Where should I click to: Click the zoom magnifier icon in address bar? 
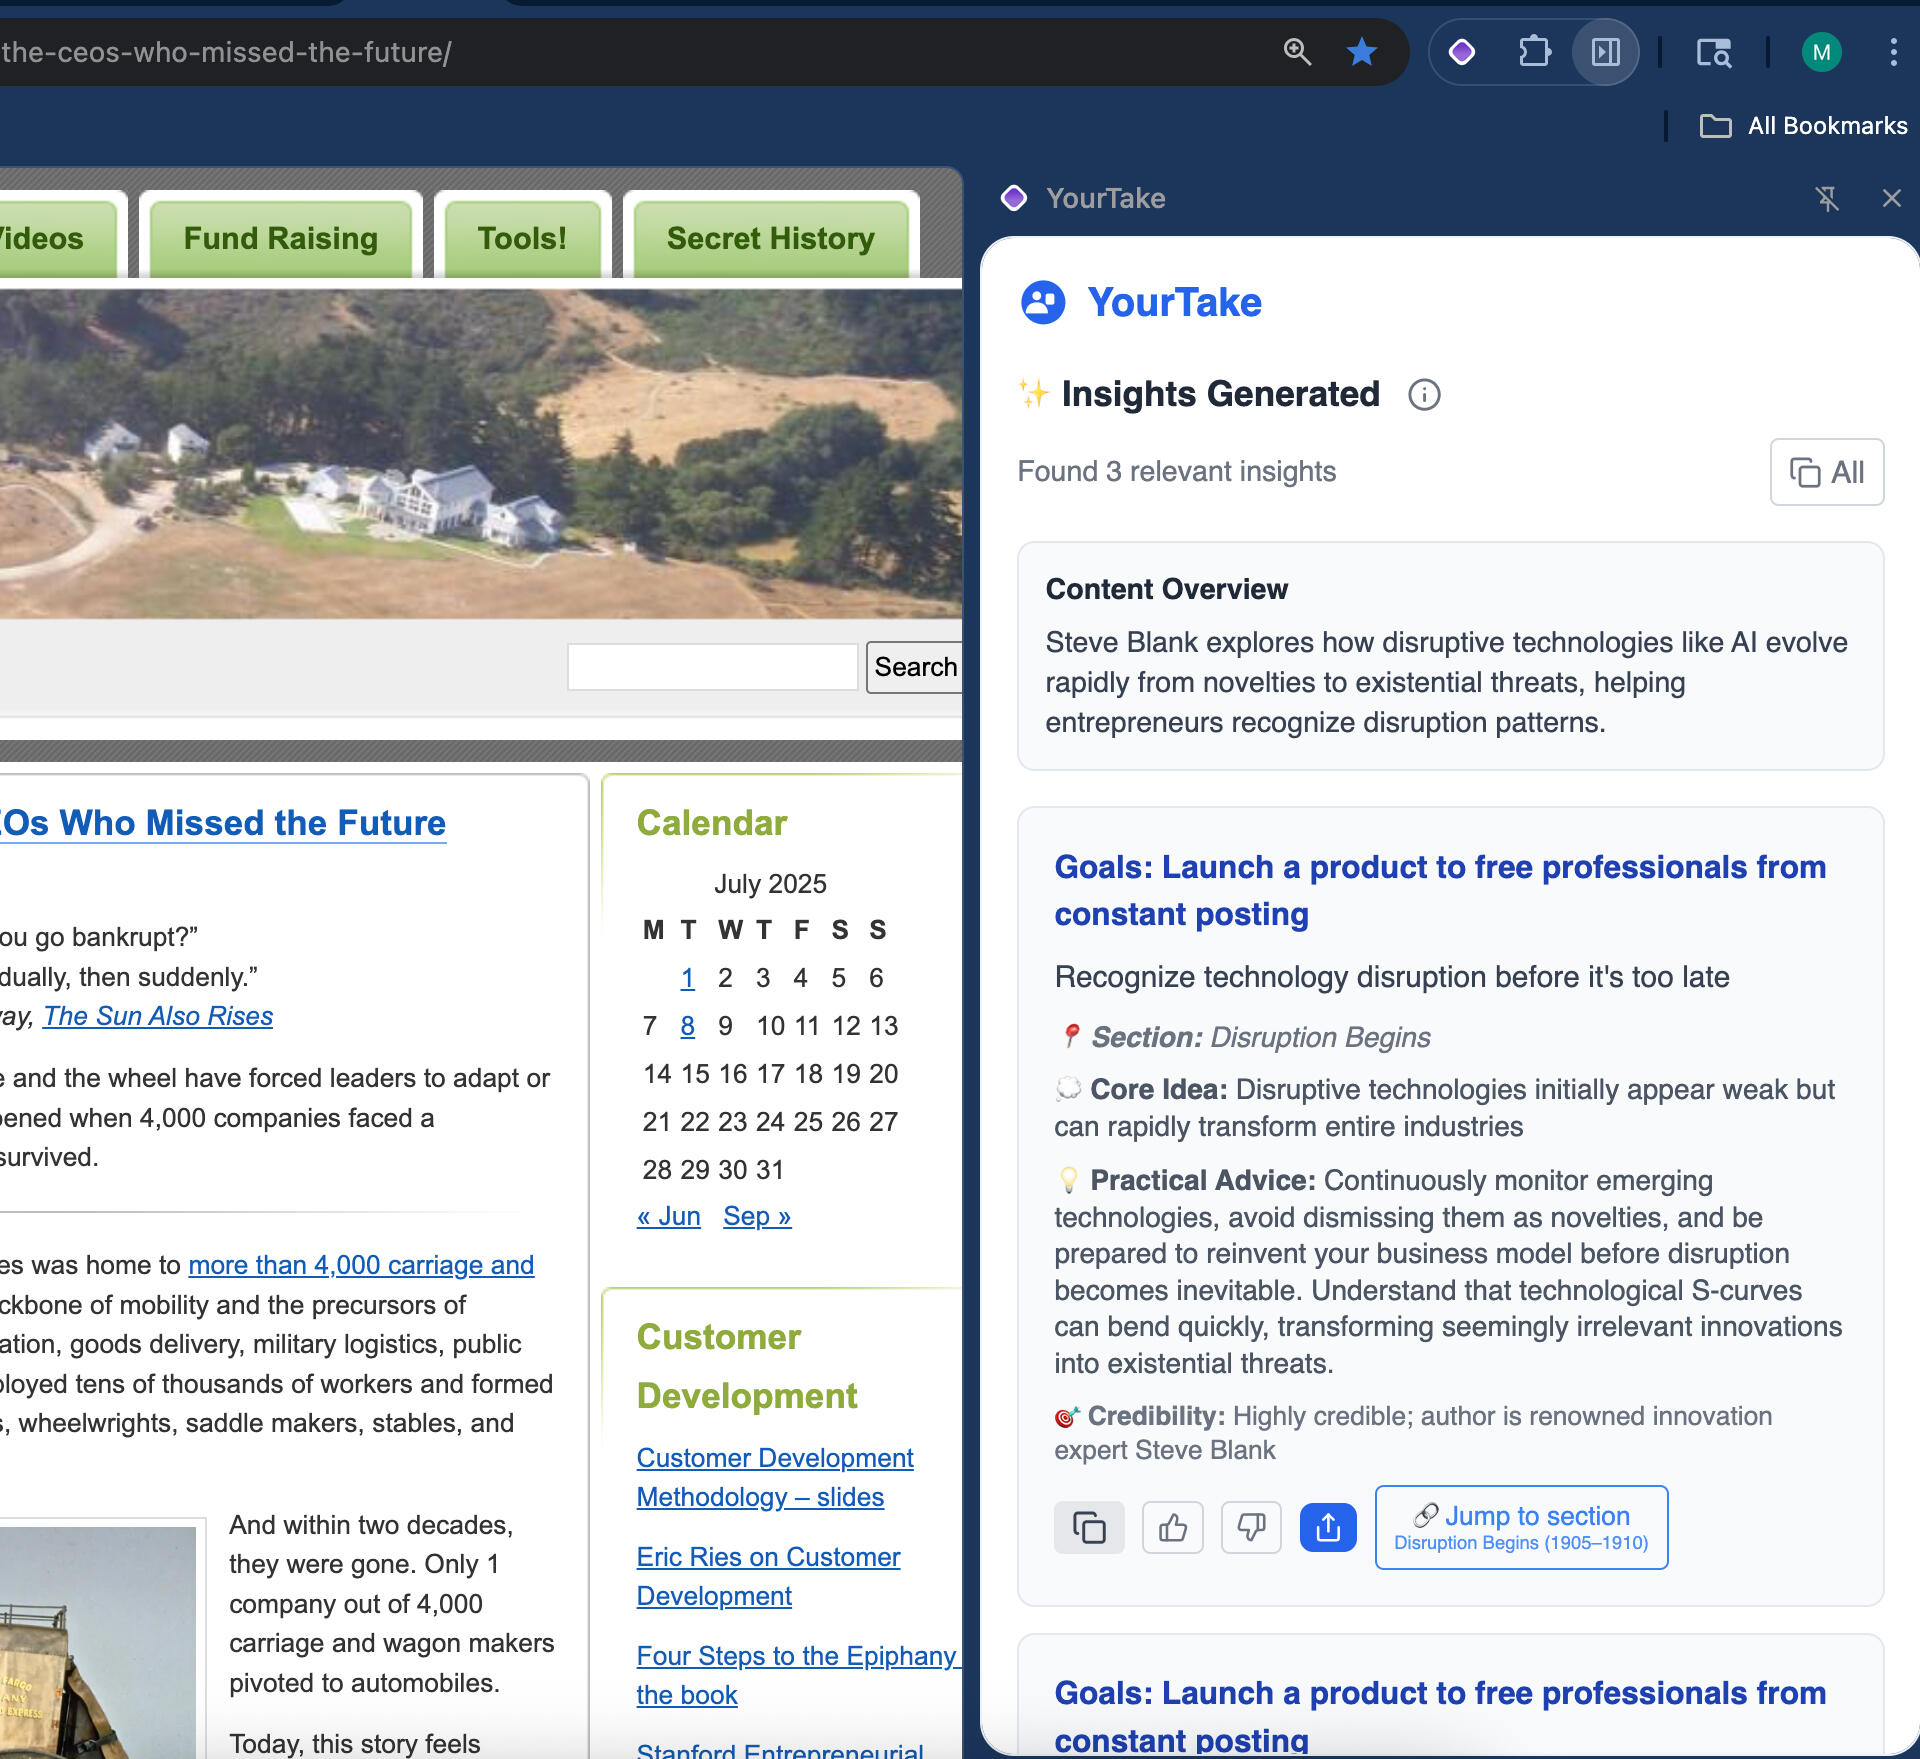tap(1297, 52)
